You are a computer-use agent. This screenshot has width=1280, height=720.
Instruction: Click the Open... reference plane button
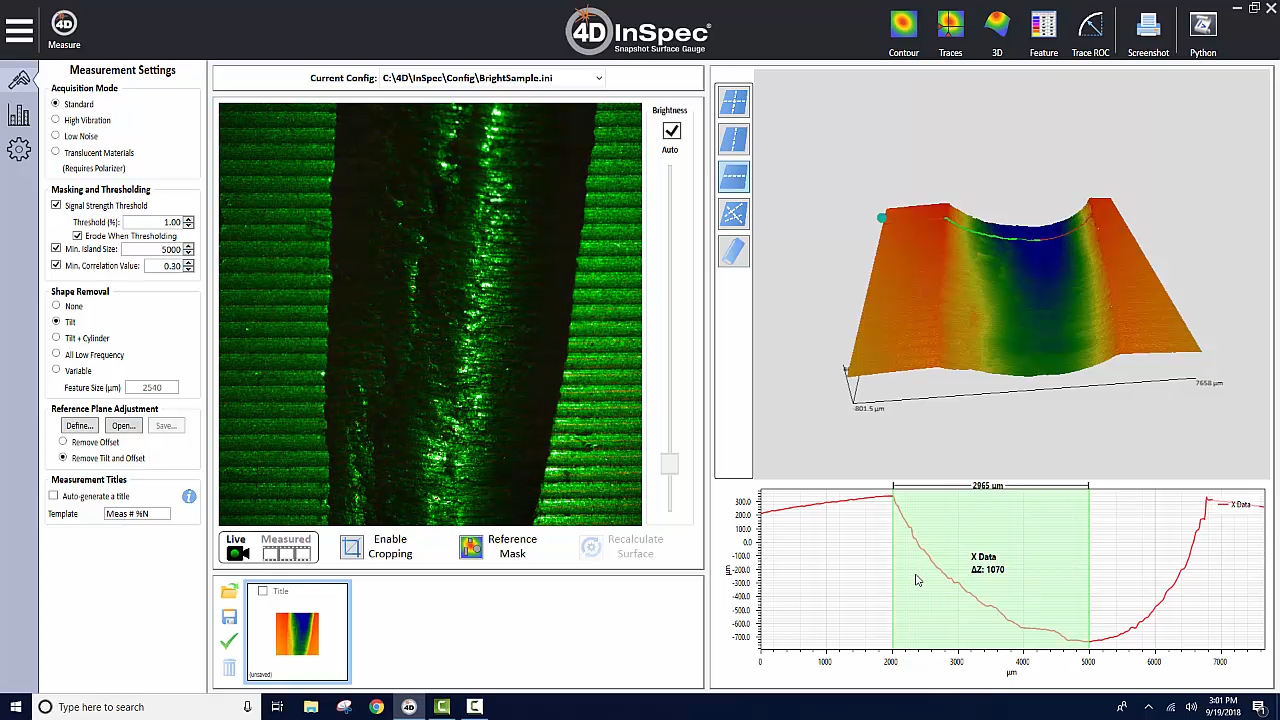click(123, 426)
